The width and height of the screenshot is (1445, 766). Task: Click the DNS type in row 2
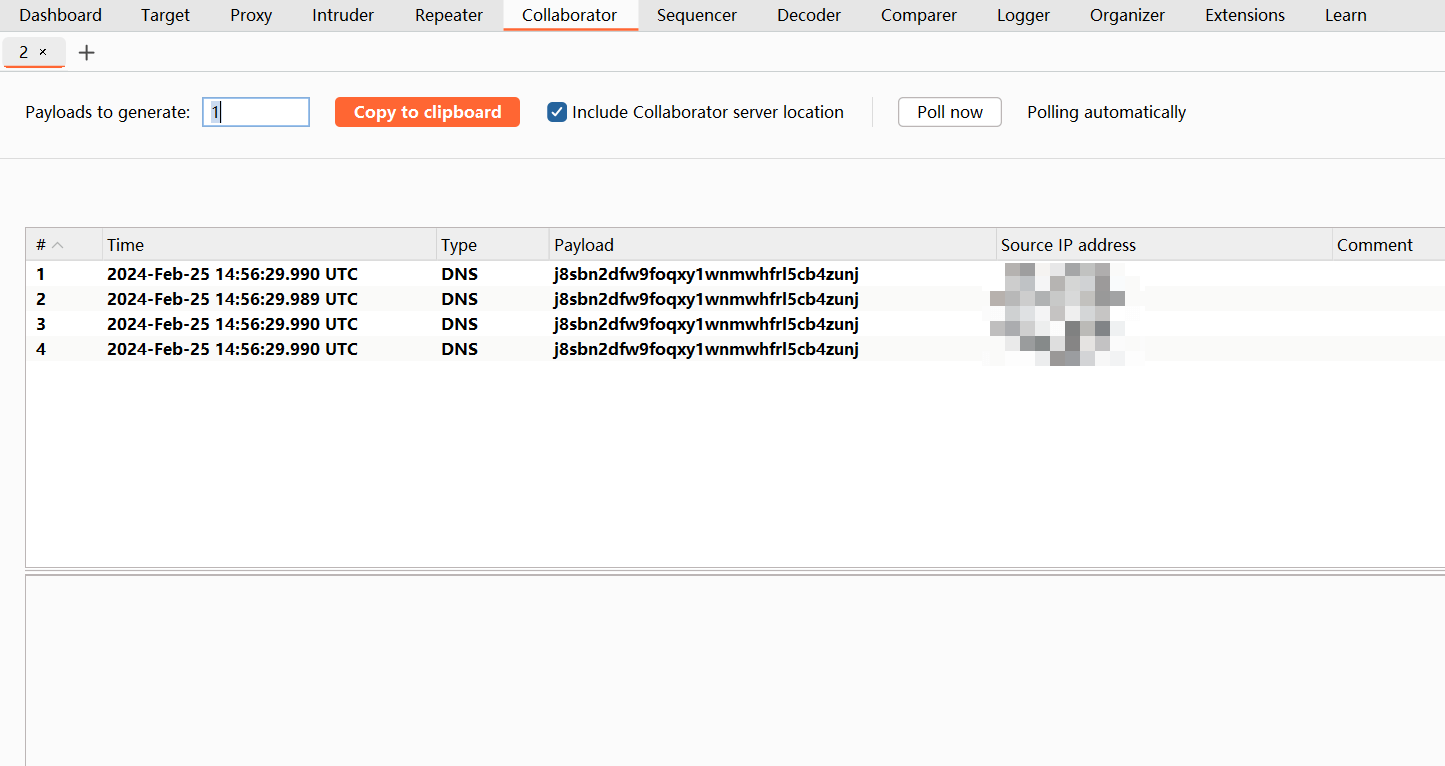coord(459,299)
